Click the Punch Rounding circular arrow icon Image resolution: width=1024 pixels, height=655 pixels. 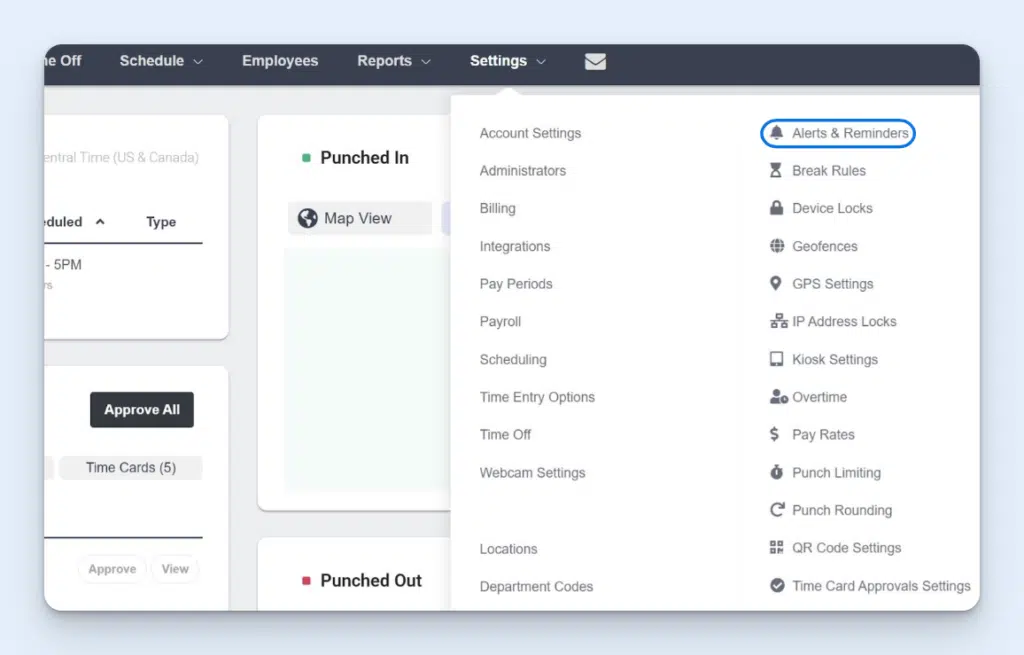click(x=776, y=510)
